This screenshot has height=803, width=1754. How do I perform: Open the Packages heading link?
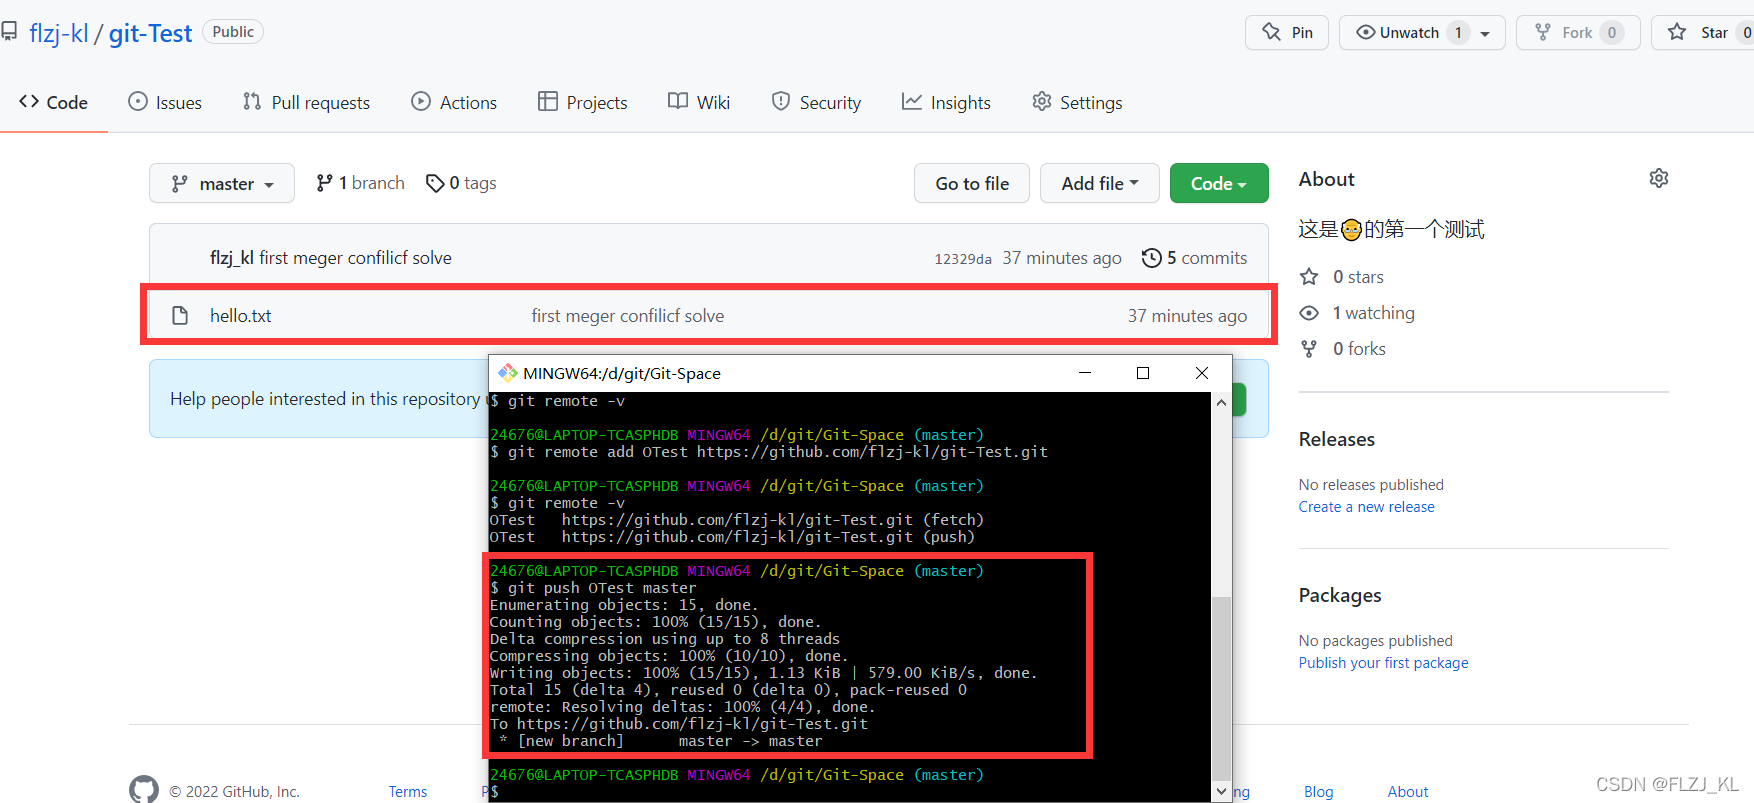point(1340,595)
